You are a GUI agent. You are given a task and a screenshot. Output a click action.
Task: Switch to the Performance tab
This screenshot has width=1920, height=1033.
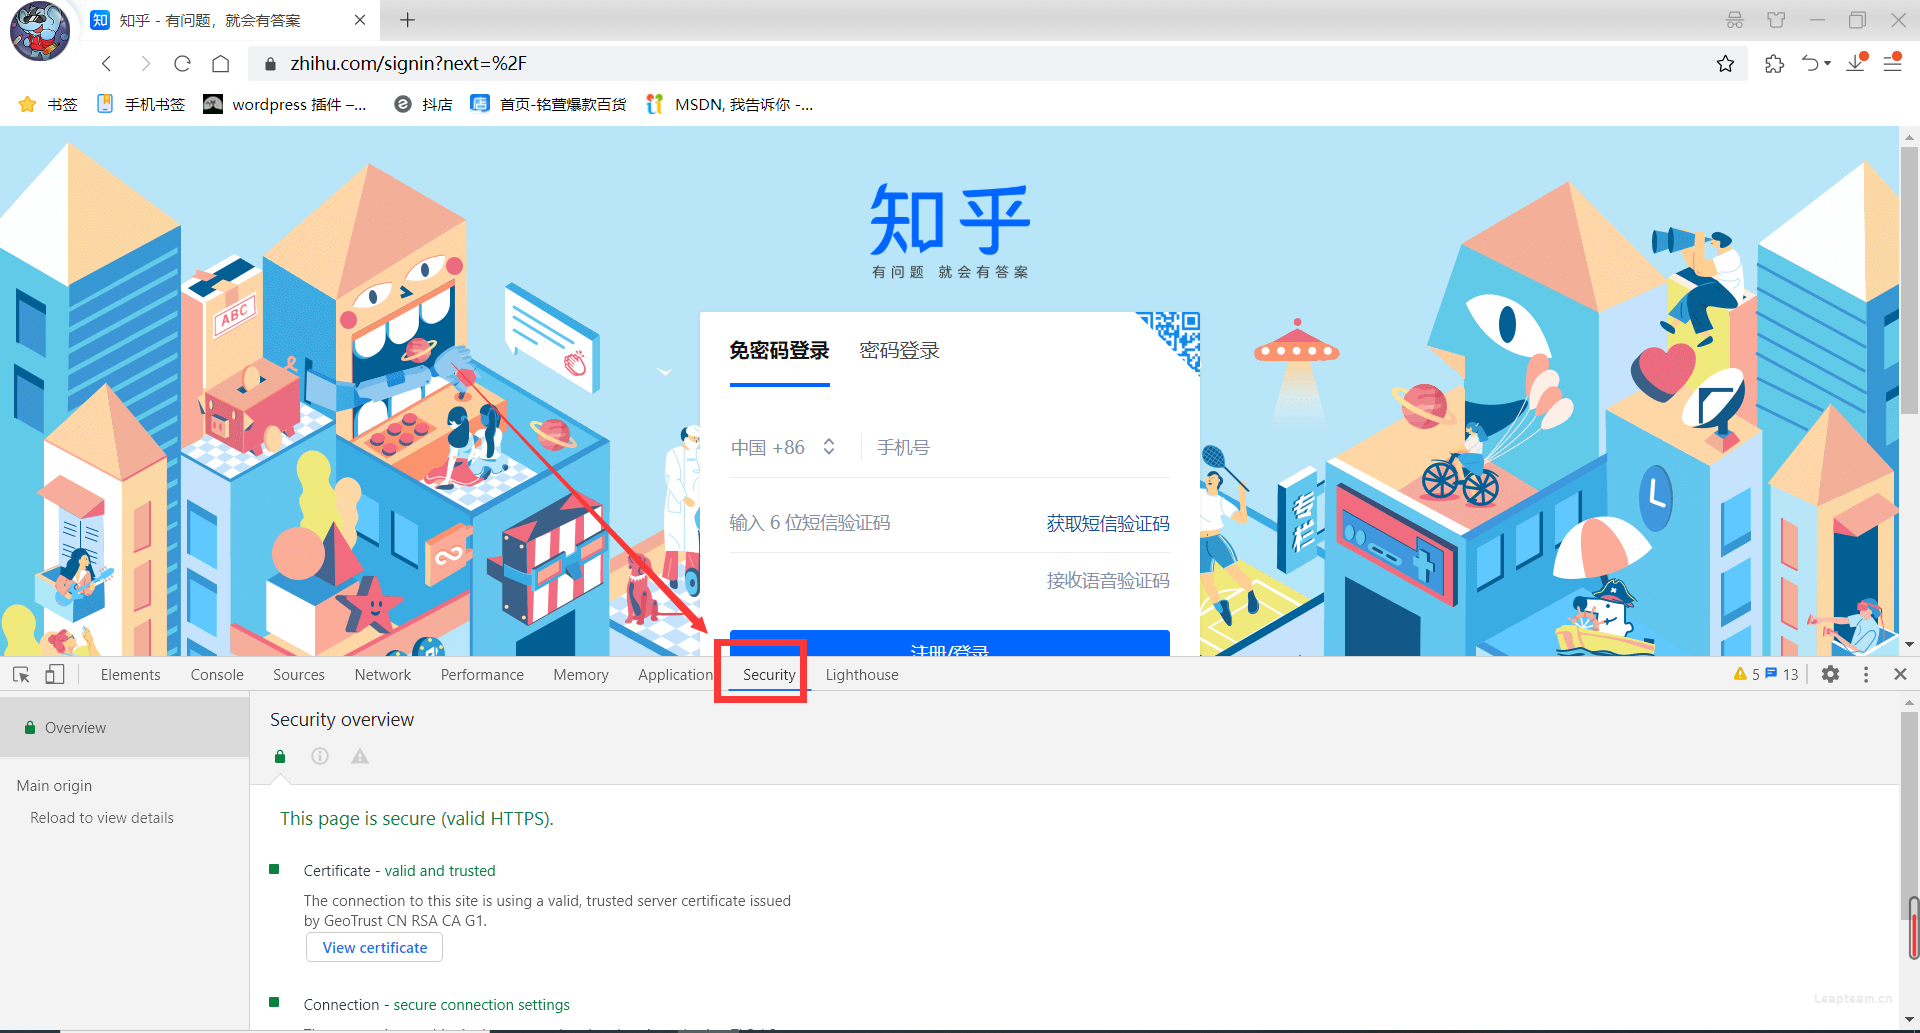tap(482, 675)
